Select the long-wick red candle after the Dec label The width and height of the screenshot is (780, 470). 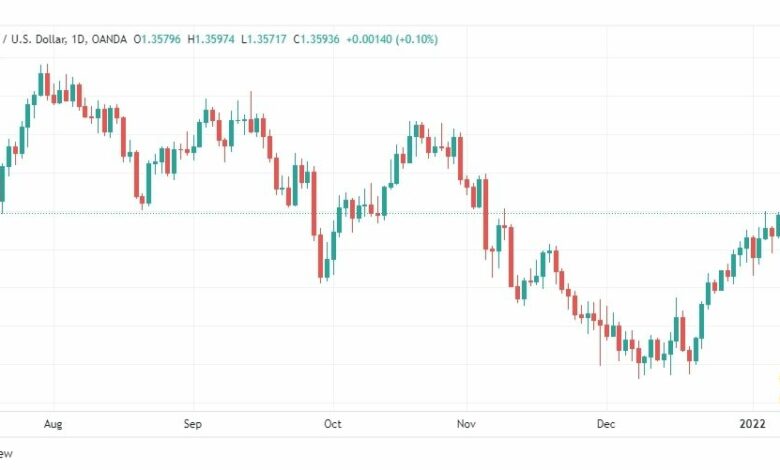(x=600, y=333)
